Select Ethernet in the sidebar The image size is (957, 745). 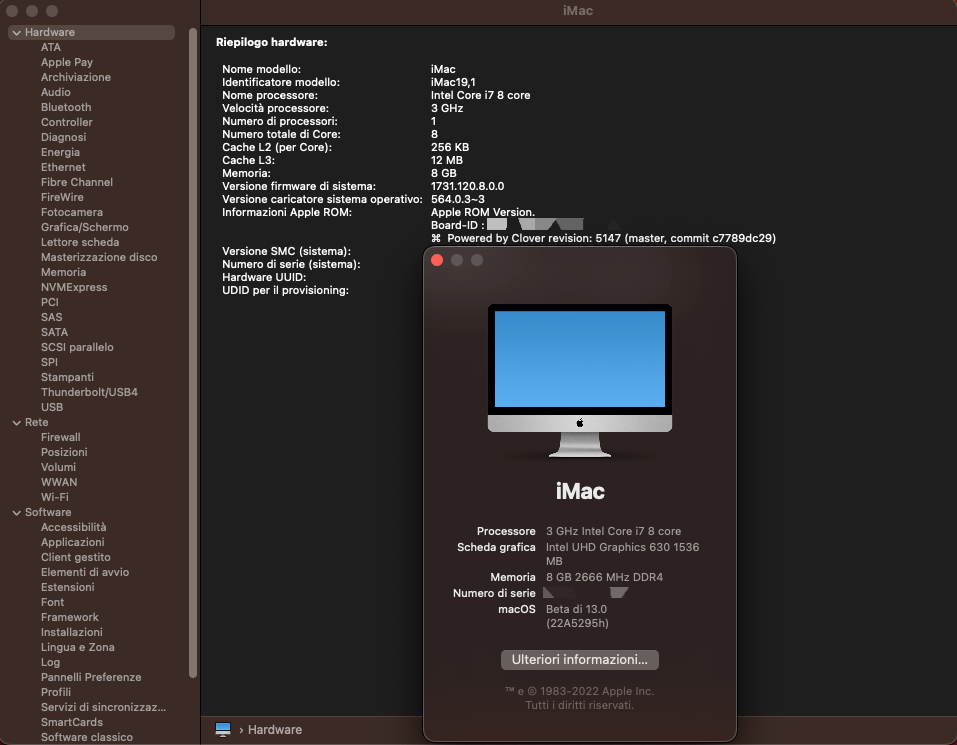(x=63, y=167)
